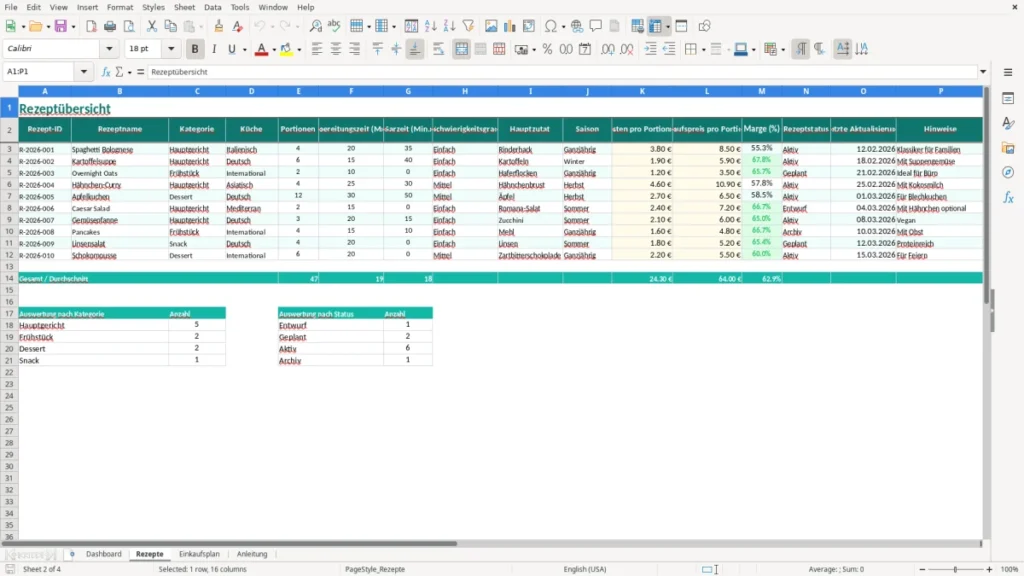Expand Name Box dropdown

tap(84, 72)
